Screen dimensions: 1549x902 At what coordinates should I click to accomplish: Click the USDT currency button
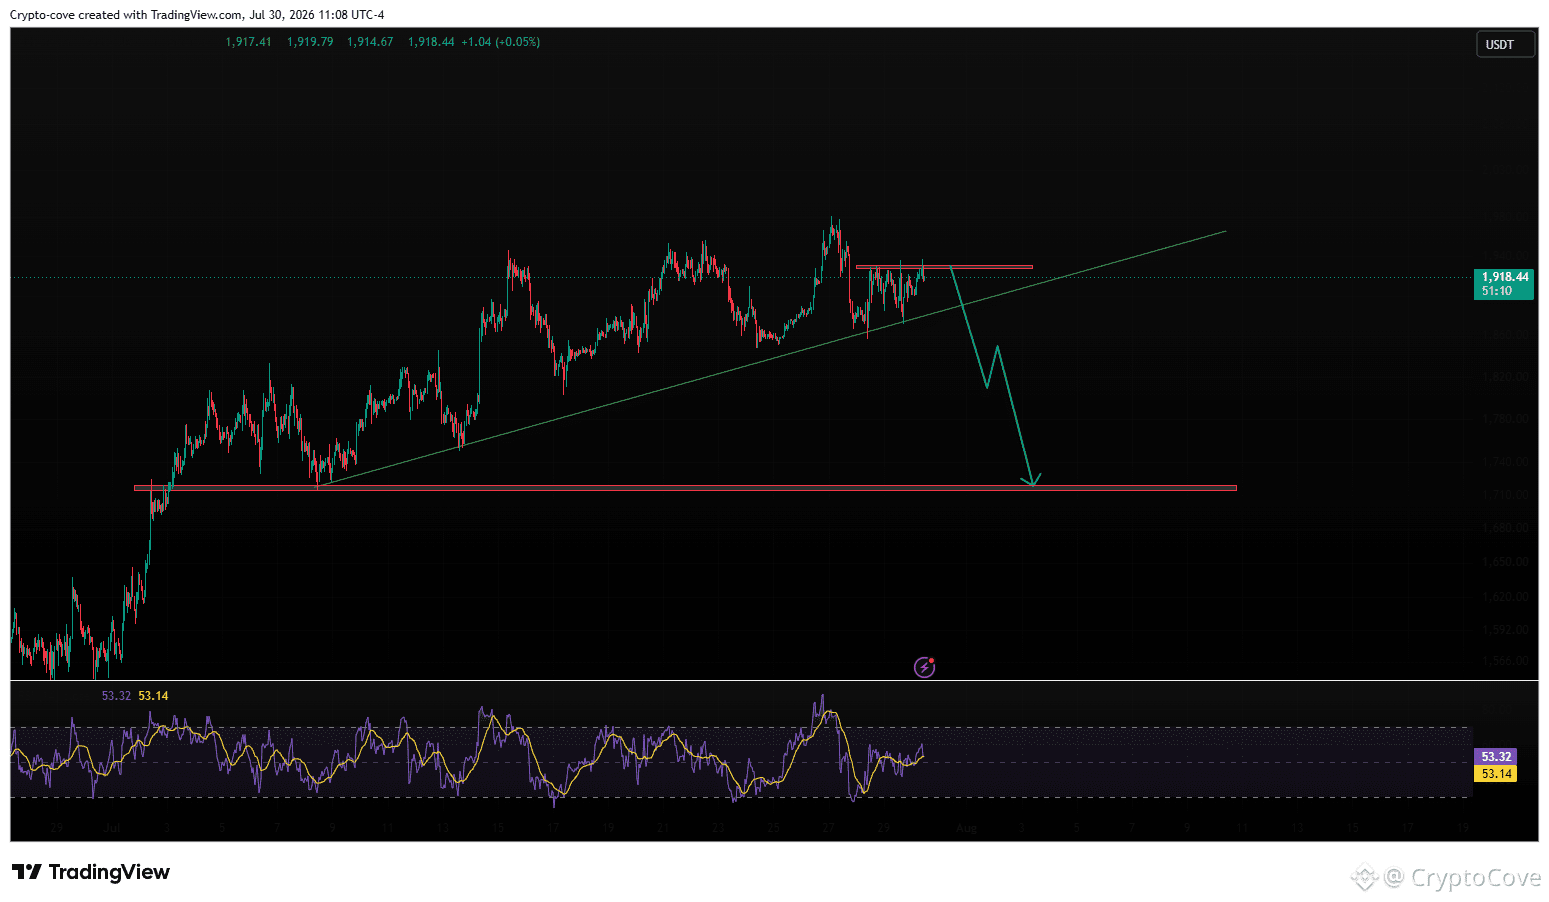(x=1505, y=45)
